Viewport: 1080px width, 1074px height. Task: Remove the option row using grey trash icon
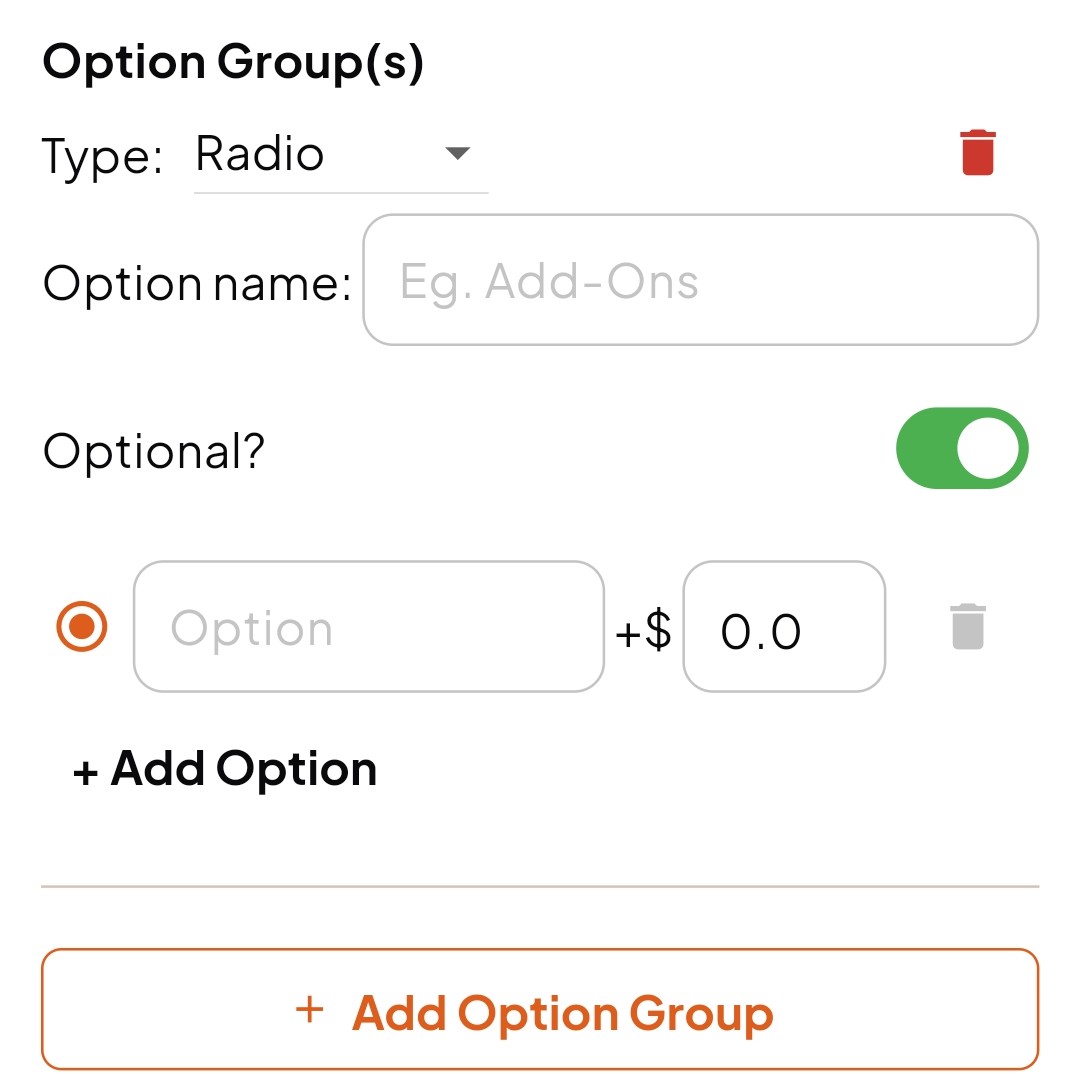[967, 626]
